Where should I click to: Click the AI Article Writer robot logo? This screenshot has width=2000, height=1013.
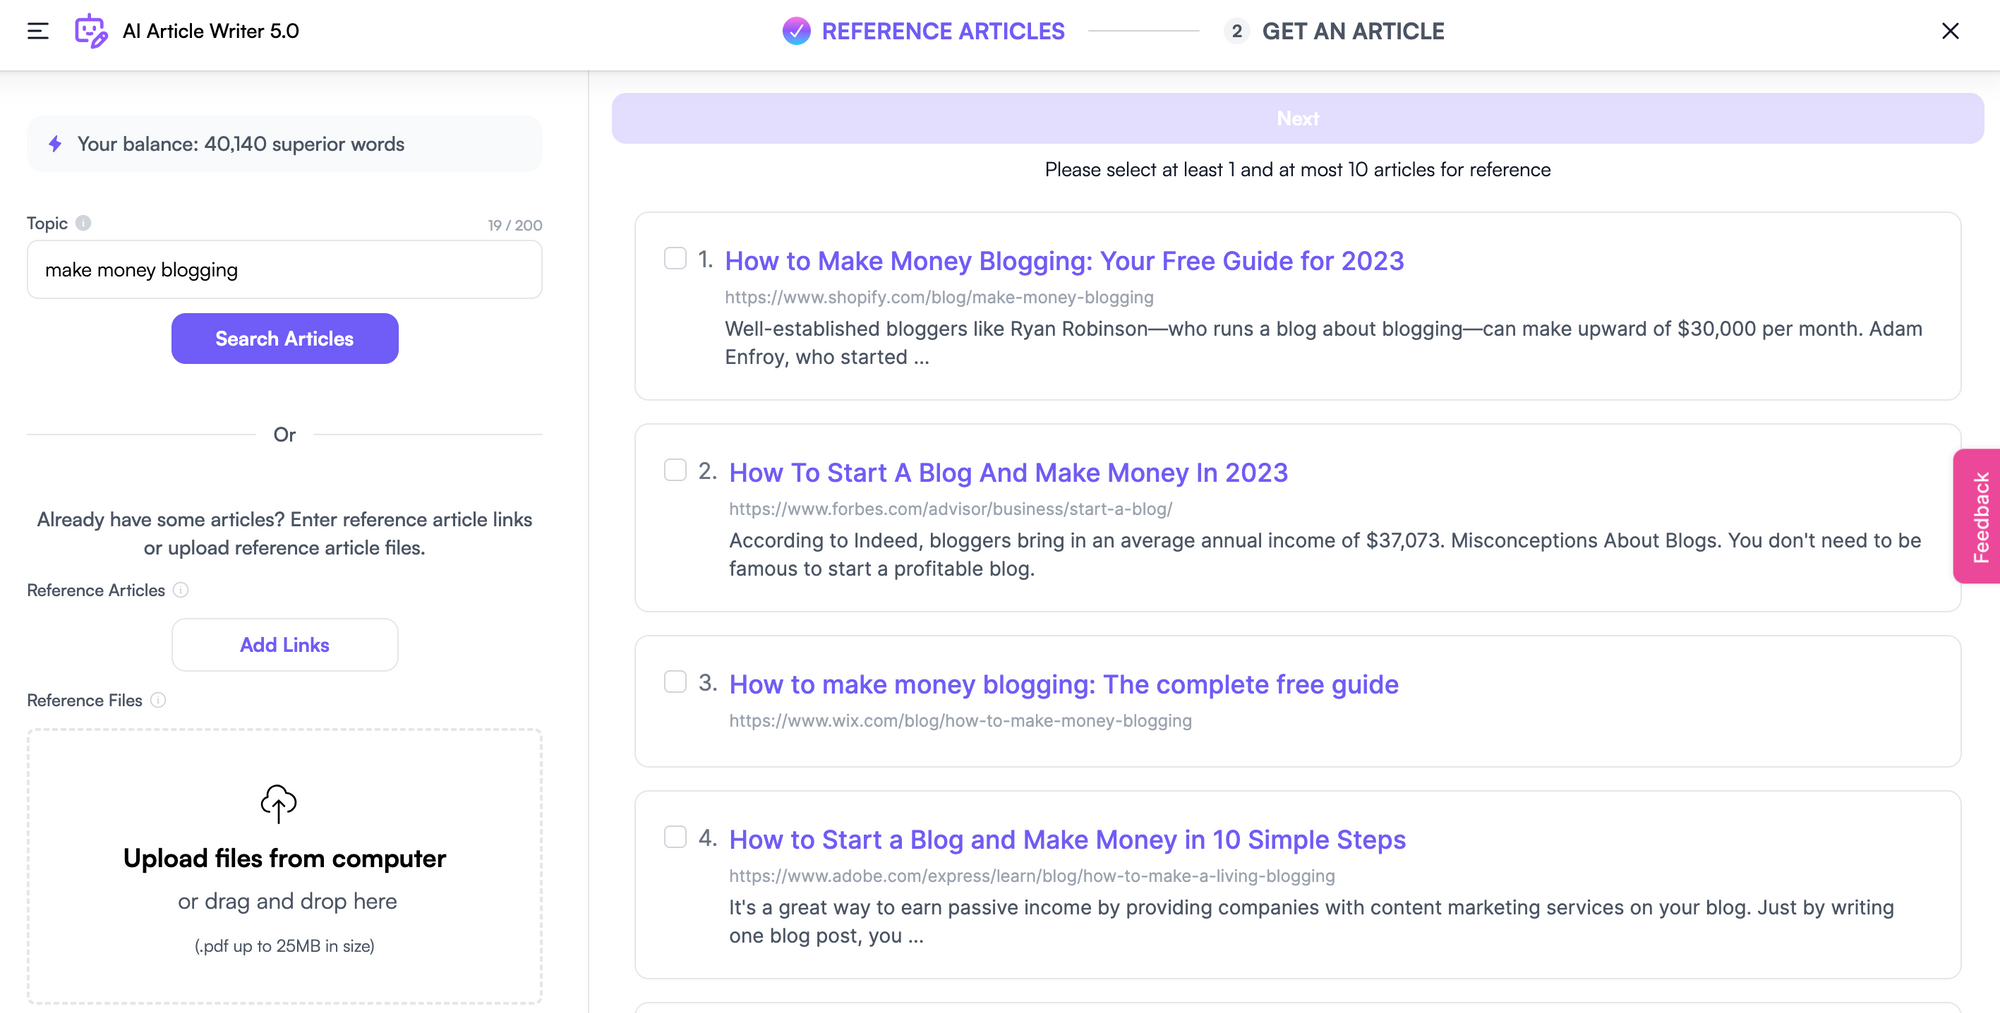click(x=91, y=31)
